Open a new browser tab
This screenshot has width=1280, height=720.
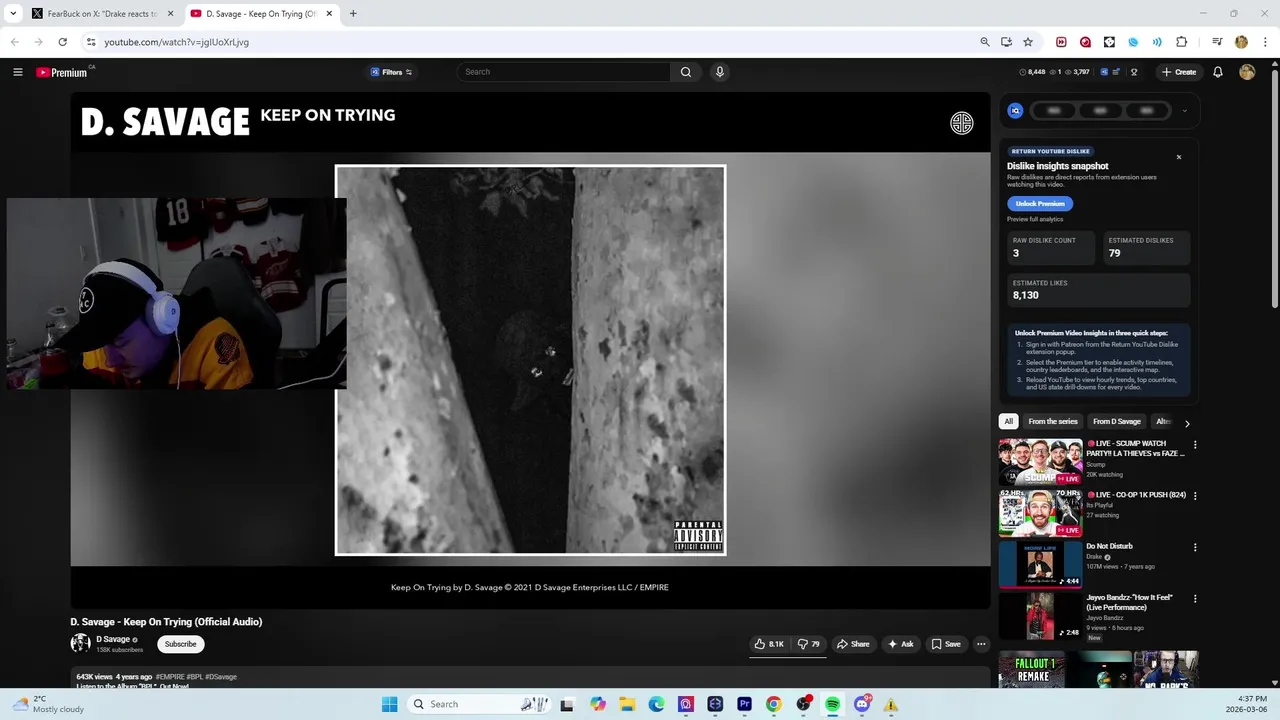coord(353,14)
